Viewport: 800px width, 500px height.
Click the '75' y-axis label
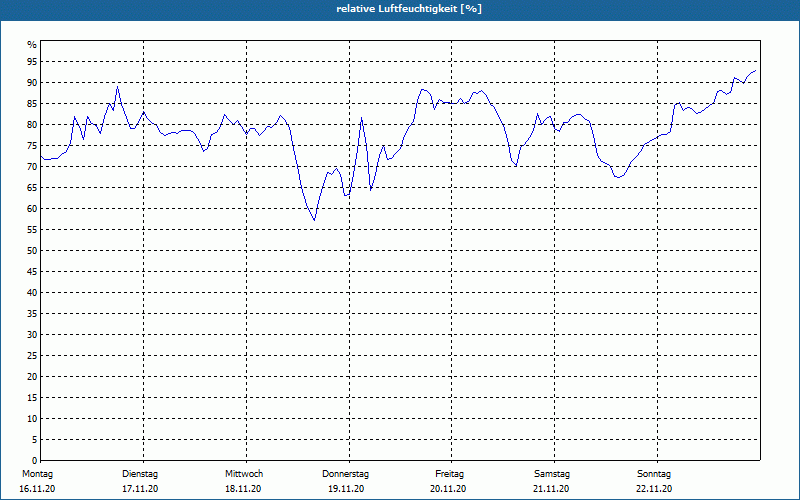32,145
